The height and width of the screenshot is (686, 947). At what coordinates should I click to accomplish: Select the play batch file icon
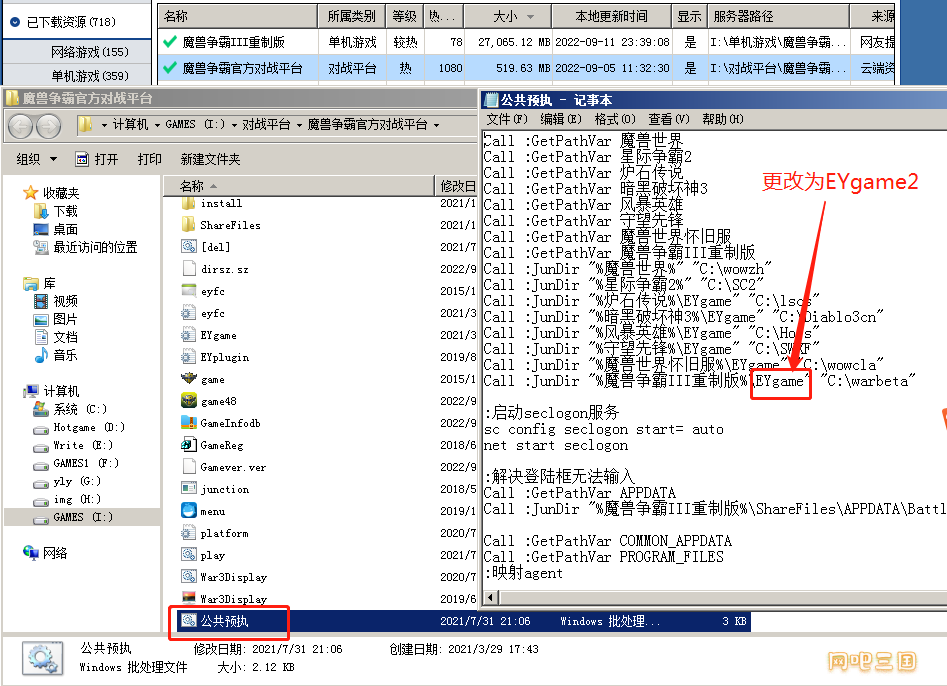(x=188, y=555)
